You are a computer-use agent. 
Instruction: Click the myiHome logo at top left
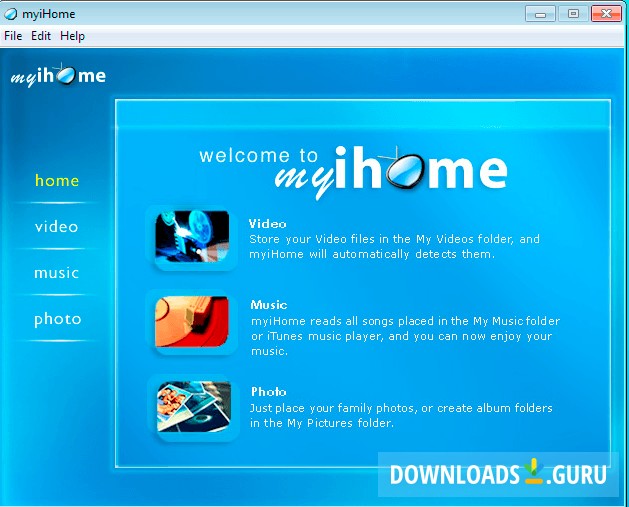[59, 75]
